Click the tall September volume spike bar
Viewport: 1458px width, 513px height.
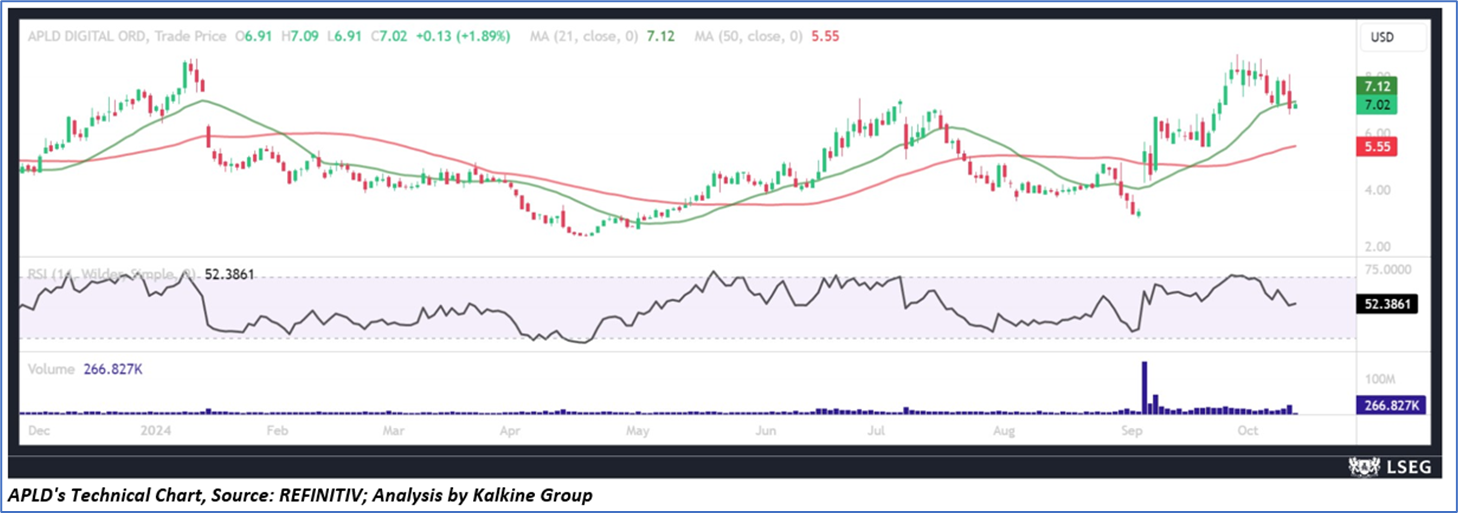[1145, 387]
